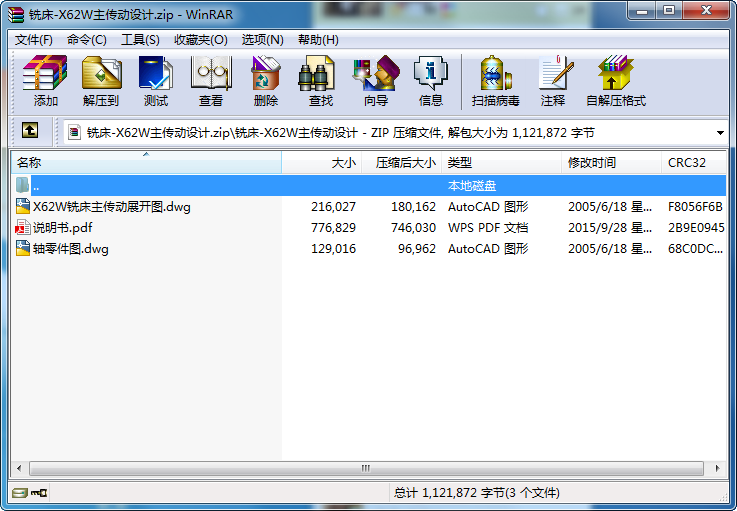Click horizontal scrollbar left arrow
The width and height of the screenshot is (737, 511).
pos(19,468)
